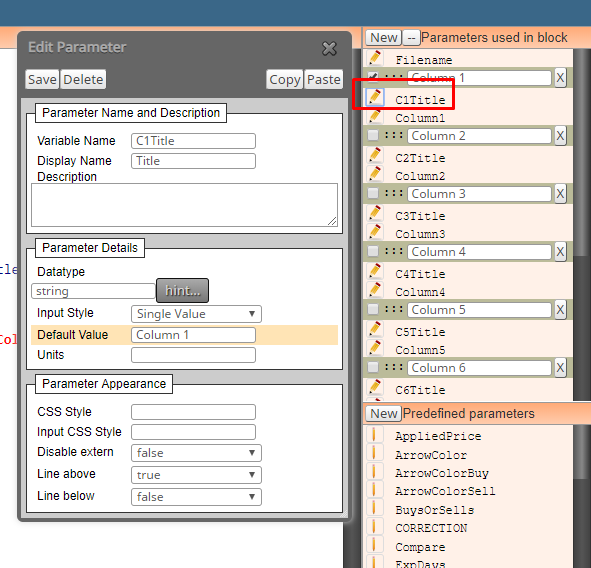Select the Column1 parameter name
The width and height of the screenshot is (591, 568).
pos(420,118)
